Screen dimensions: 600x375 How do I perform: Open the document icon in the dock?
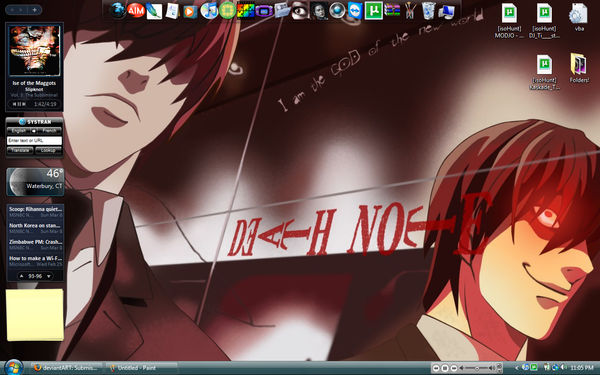(x=172, y=11)
